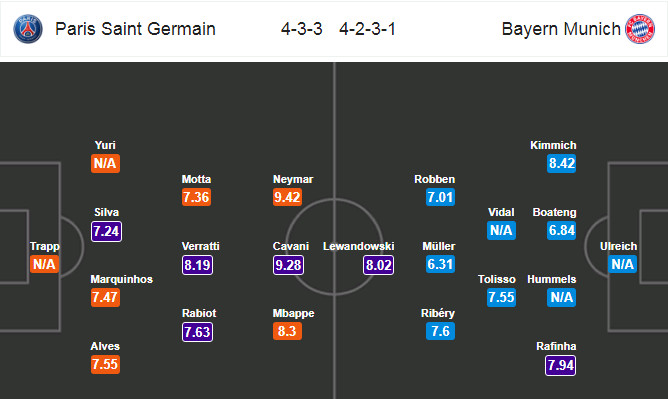
Task: Click the 4-3-3 formation label
Action: [302, 29]
